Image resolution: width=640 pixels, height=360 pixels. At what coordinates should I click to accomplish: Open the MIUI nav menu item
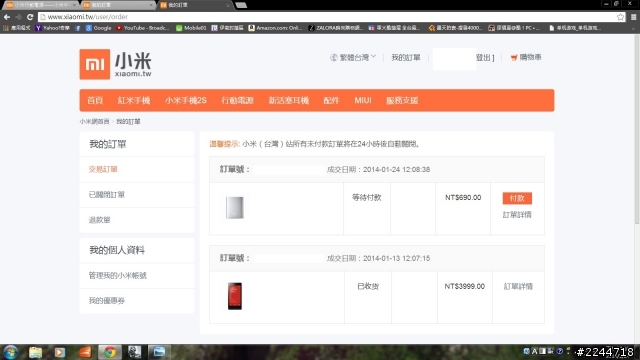pyautogui.click(x=363, y=100)
